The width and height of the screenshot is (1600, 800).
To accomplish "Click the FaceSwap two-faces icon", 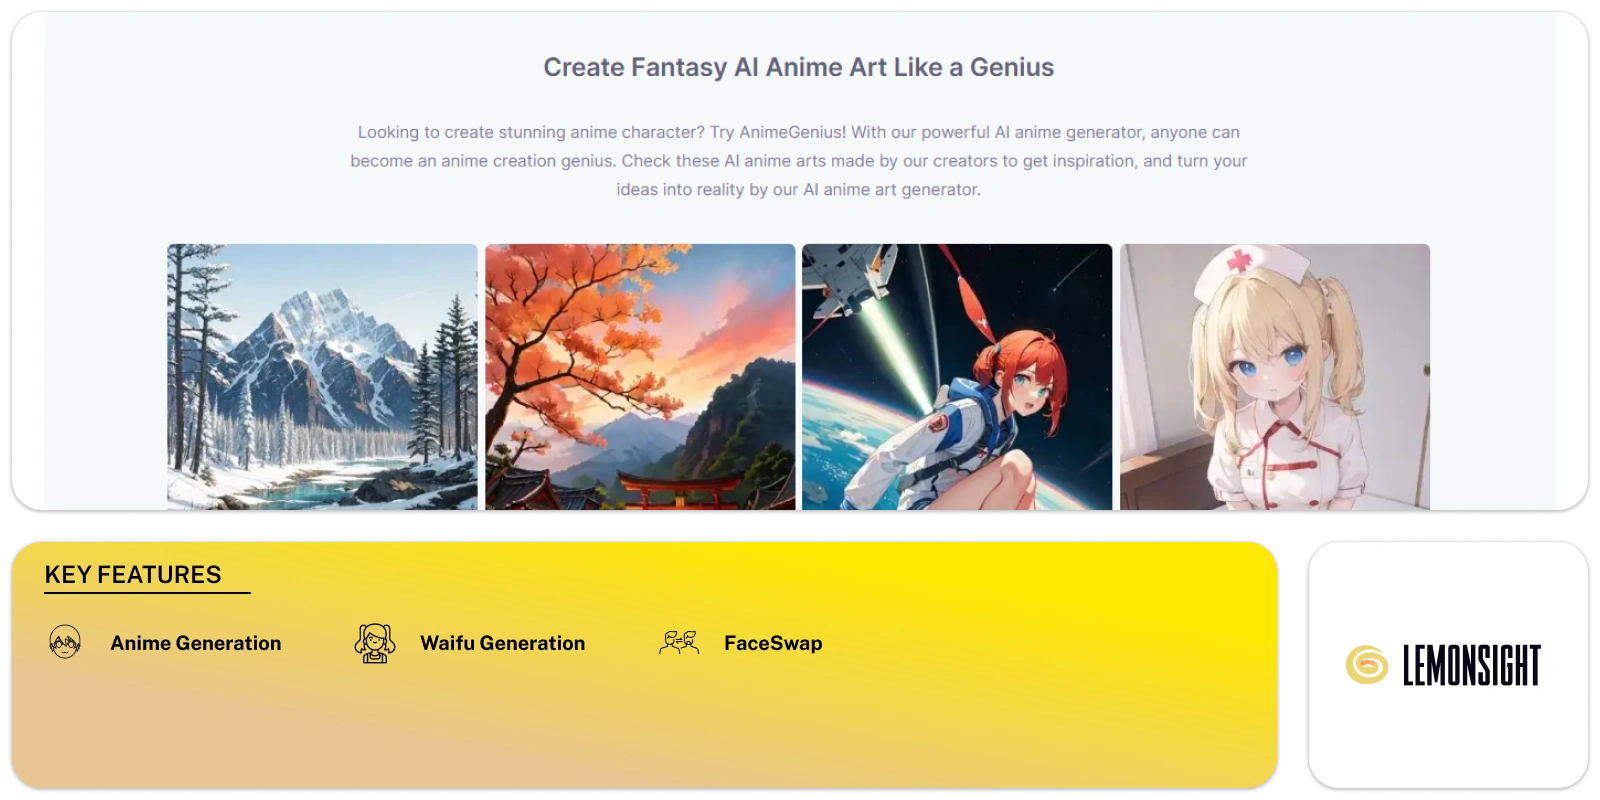I will coord(679,642).
